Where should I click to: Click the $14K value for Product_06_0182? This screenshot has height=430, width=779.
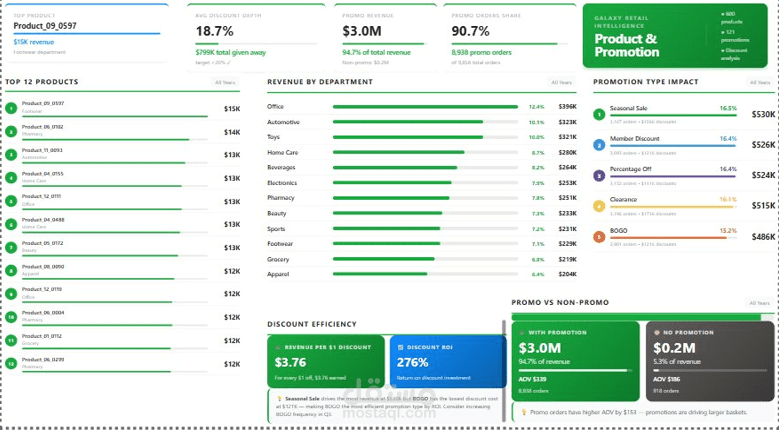pos(232,132)
